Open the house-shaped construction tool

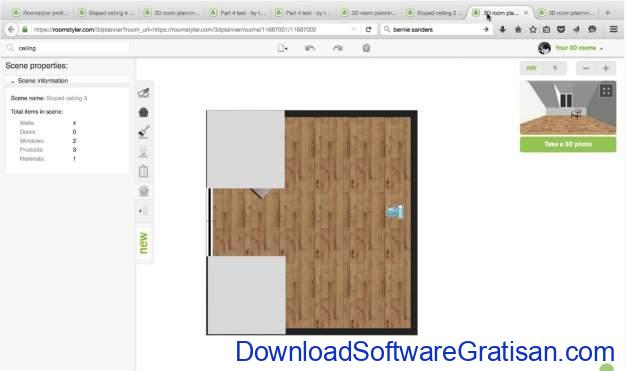[143, 112]
